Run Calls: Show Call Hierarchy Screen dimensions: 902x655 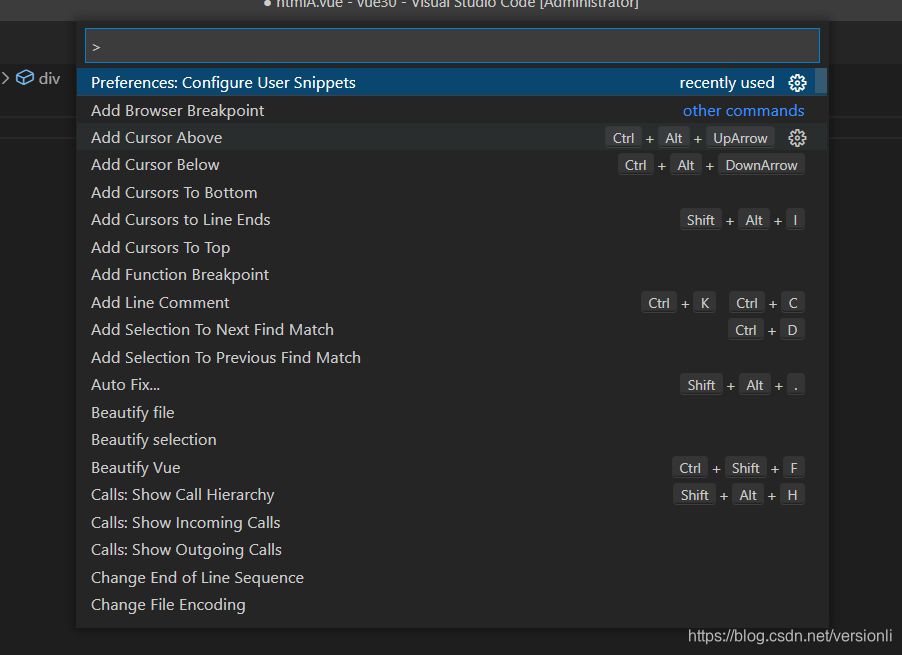(452, 495)
